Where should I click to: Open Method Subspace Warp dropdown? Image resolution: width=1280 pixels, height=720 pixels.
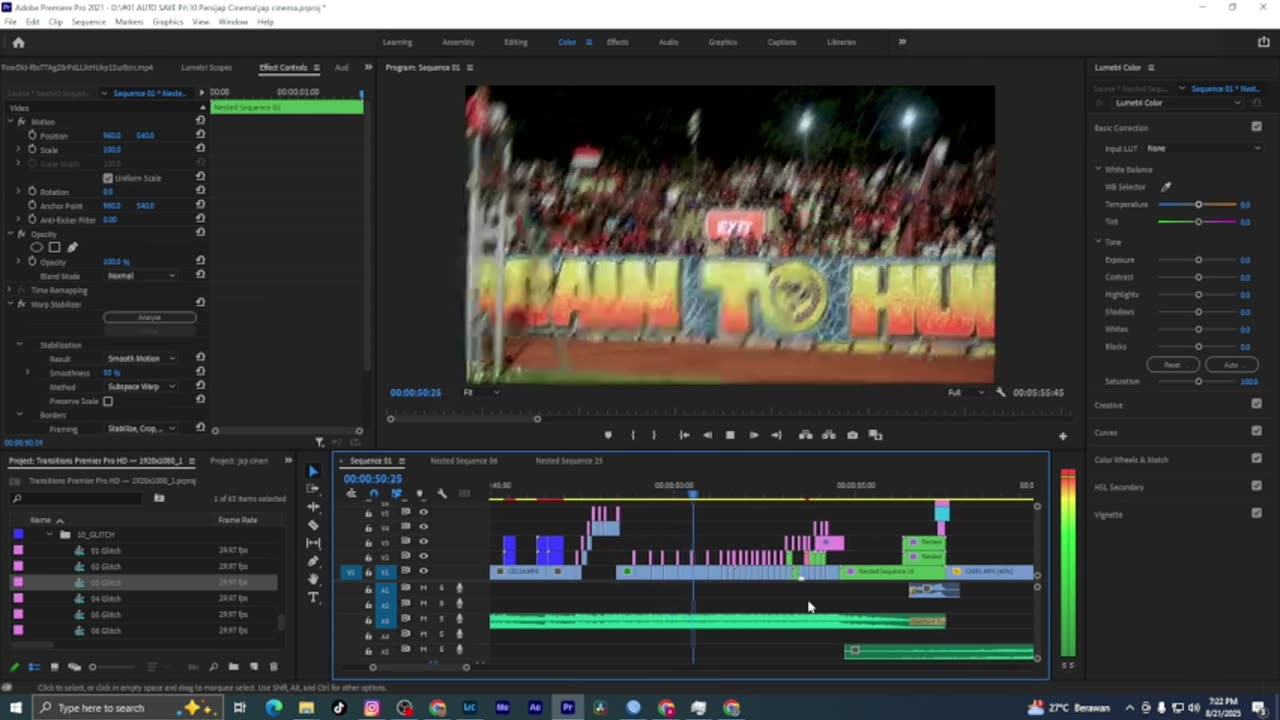(x=141, y=386)
